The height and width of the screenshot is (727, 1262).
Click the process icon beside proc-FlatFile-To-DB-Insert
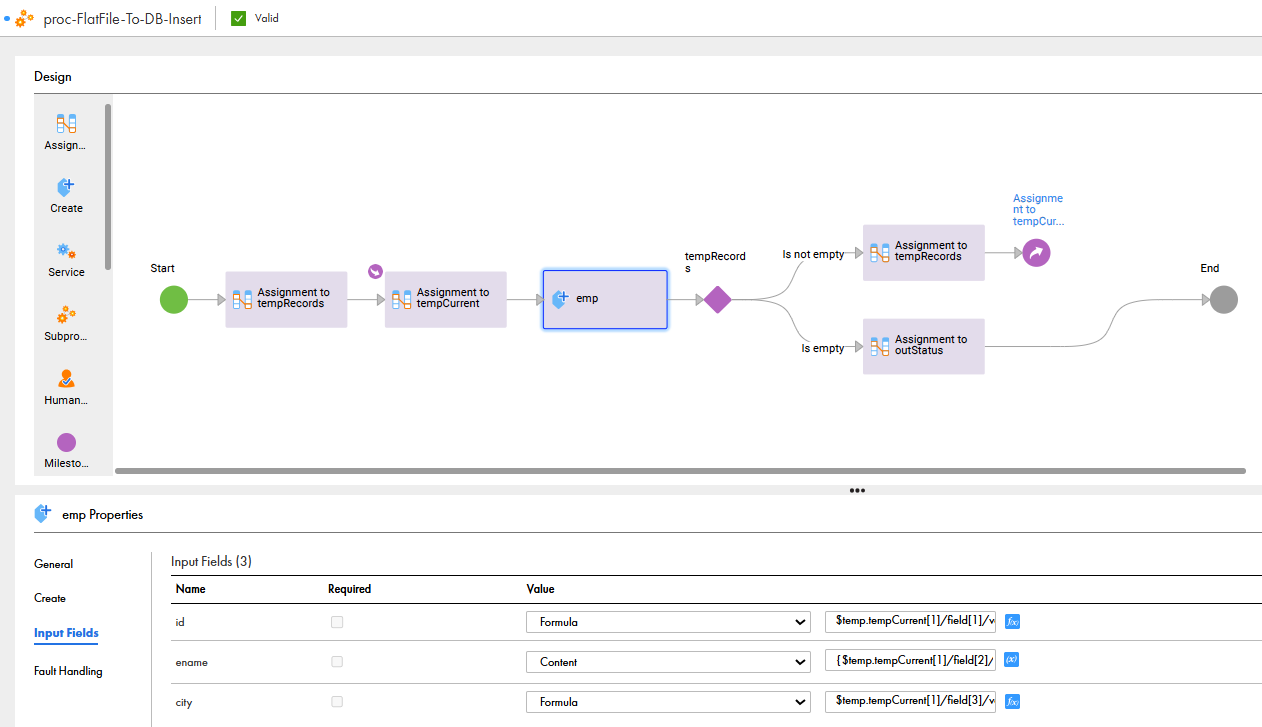point(24,18)
